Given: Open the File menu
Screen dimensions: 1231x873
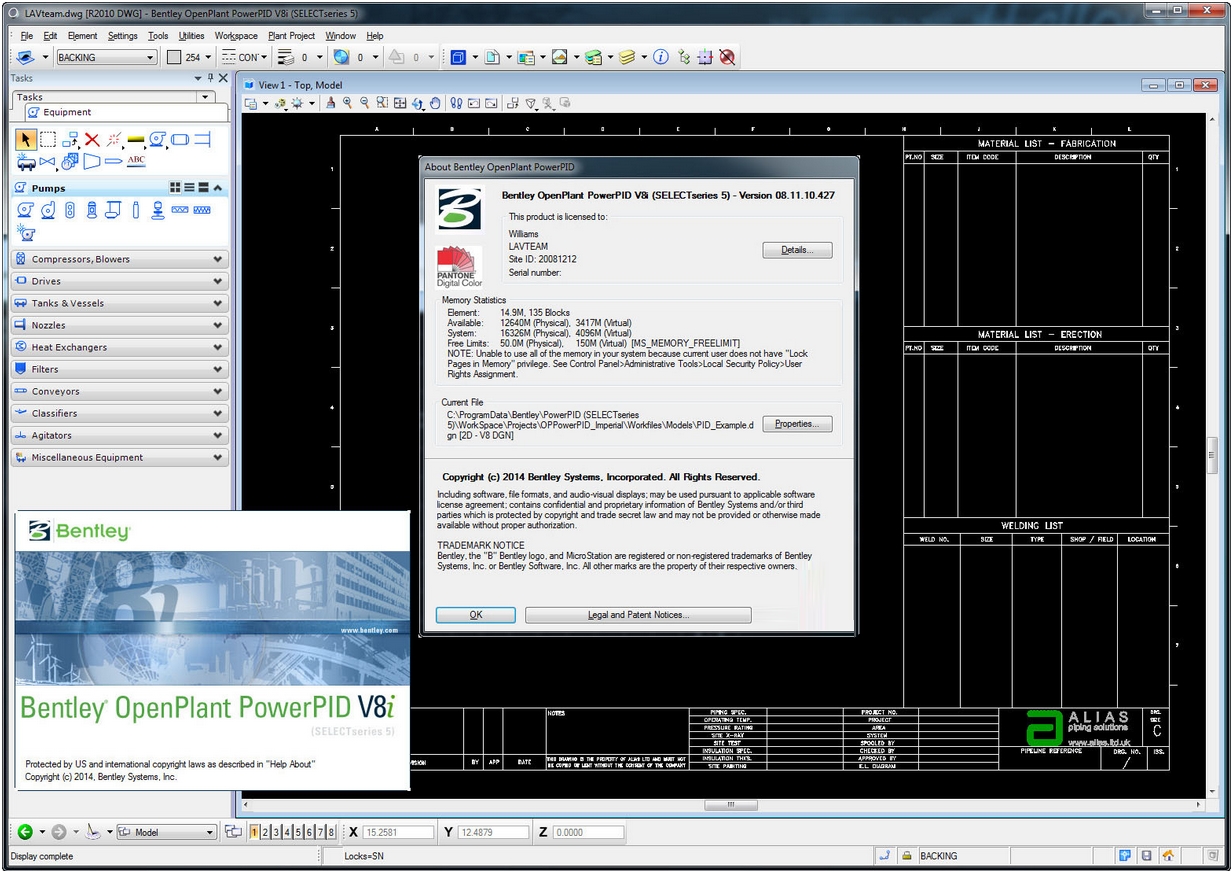Looking at the screenshot, I should click(x=27, y=36).
